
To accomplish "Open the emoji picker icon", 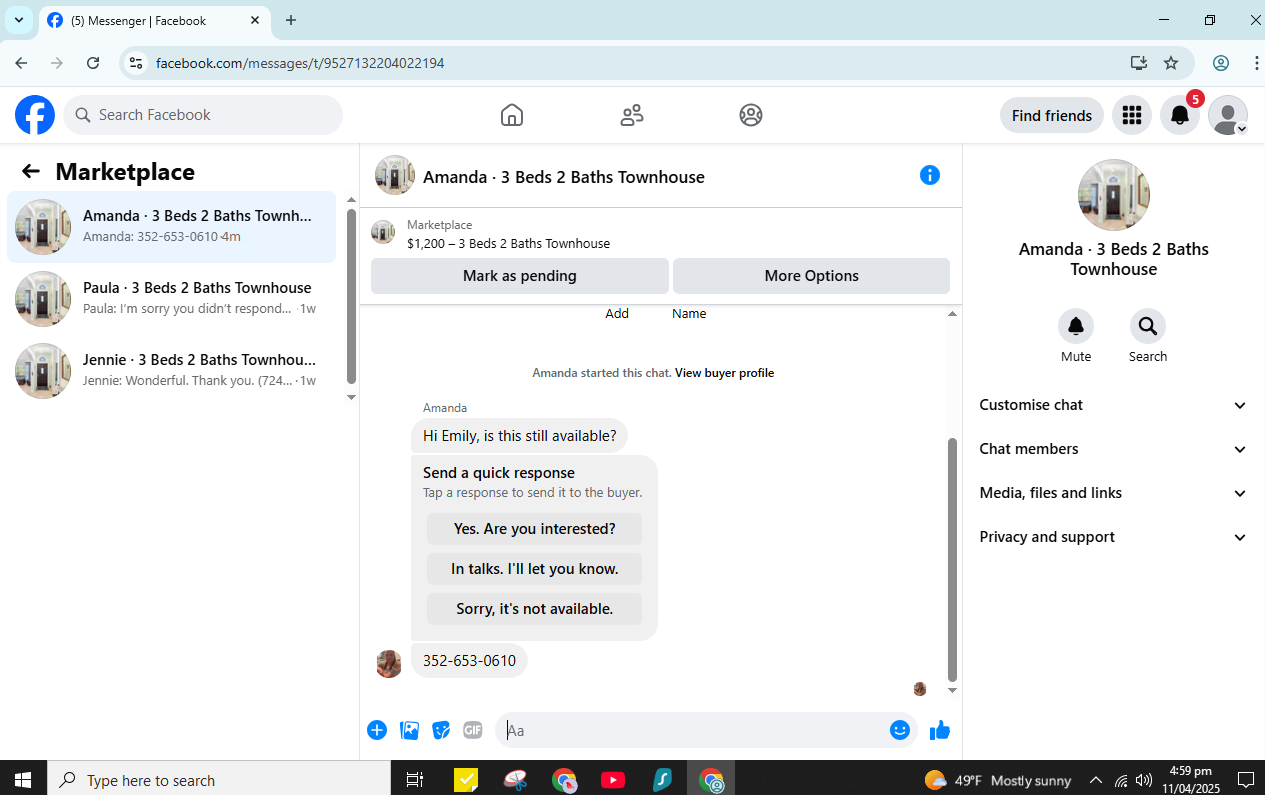I will [x=900, y=730].
